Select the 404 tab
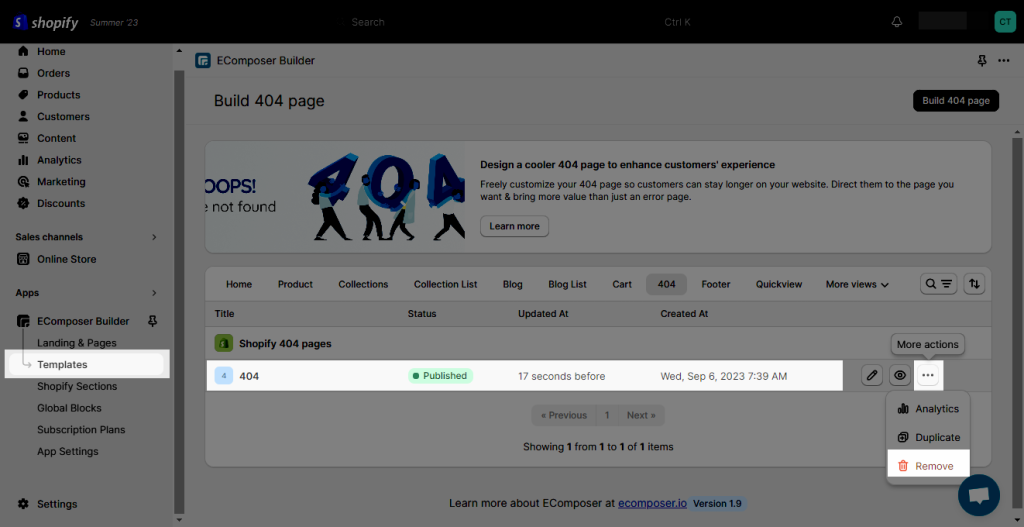 click(x=666, y=284)
